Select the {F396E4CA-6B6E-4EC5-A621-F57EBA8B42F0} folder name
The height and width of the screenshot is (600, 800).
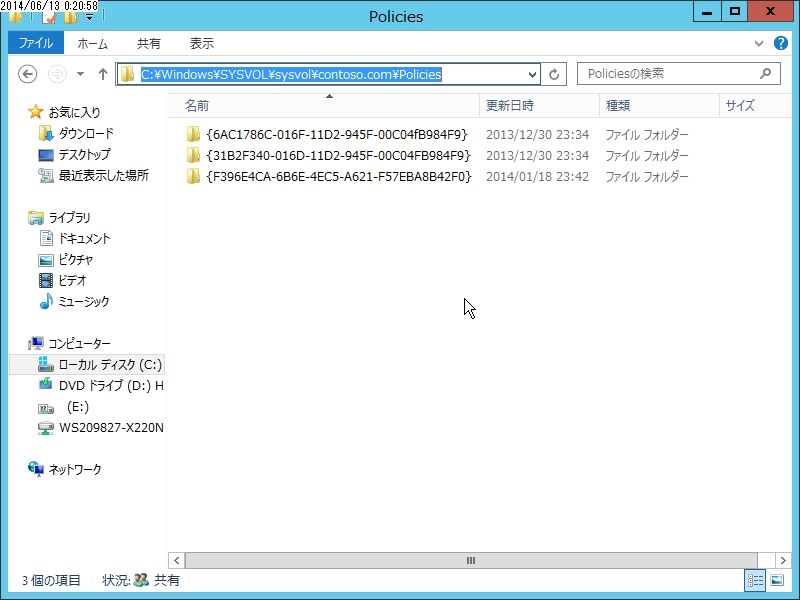pyautogui.click(x=339, y=177)
